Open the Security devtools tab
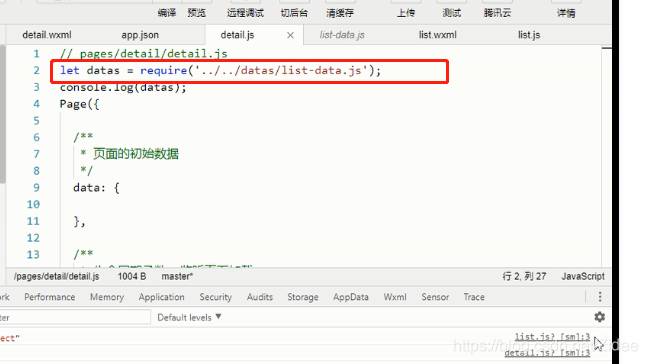 (215, 297)
